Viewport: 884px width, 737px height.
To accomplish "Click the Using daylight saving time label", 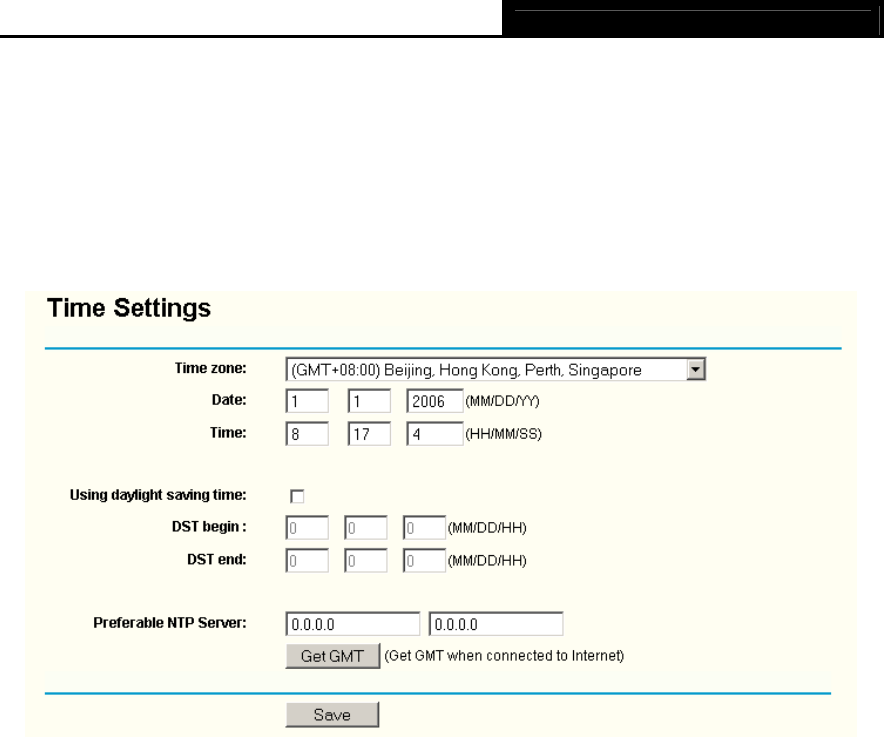I will (x=158, y=495).
